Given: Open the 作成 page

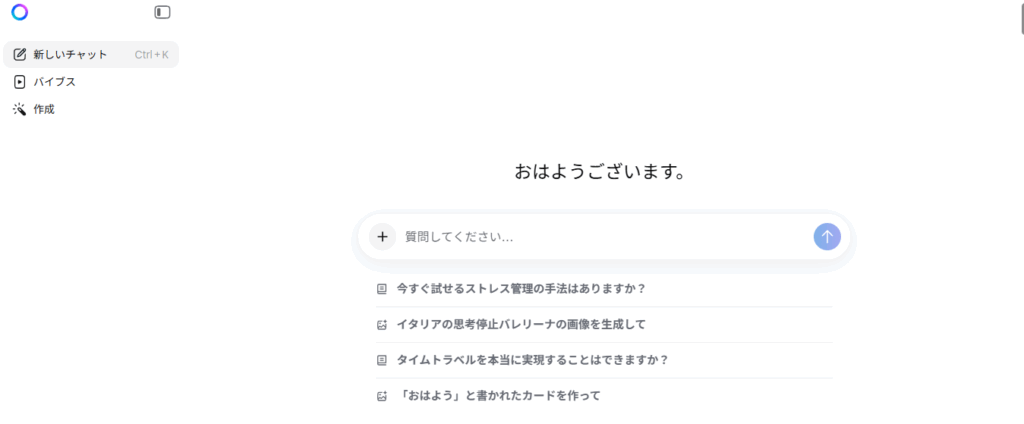Looking at the screenshot, I should (44, 109).
